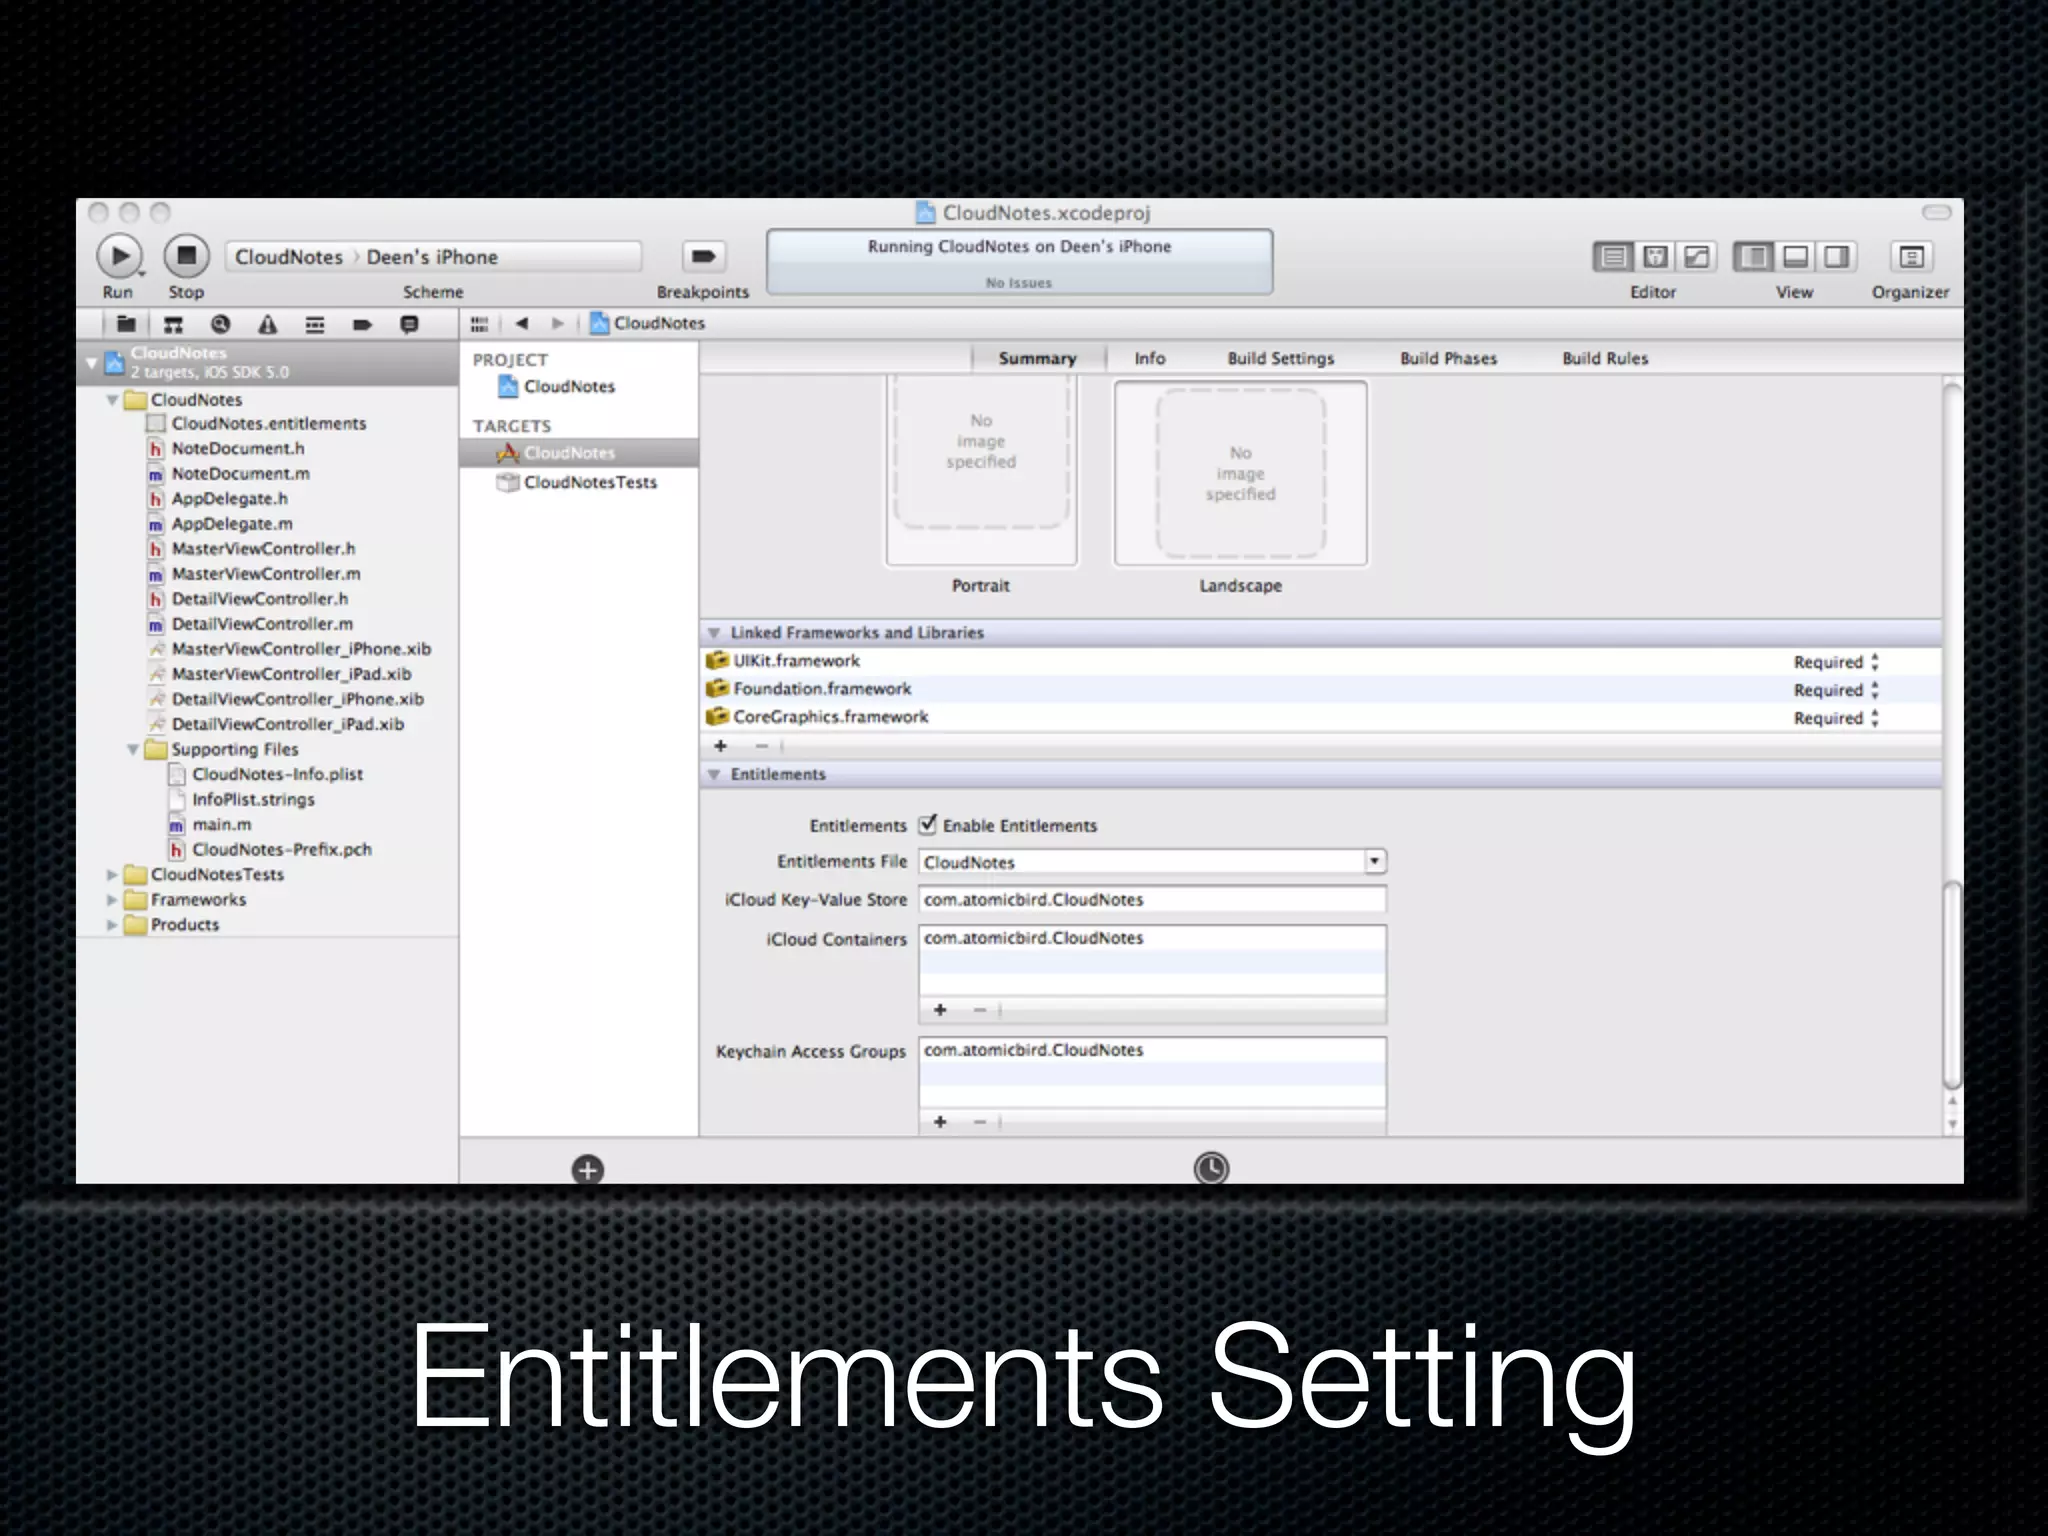Viewport: 2048px width, 1536px height.
Task: Click the add target plus icon
Action: click(x=588, y=1169)
